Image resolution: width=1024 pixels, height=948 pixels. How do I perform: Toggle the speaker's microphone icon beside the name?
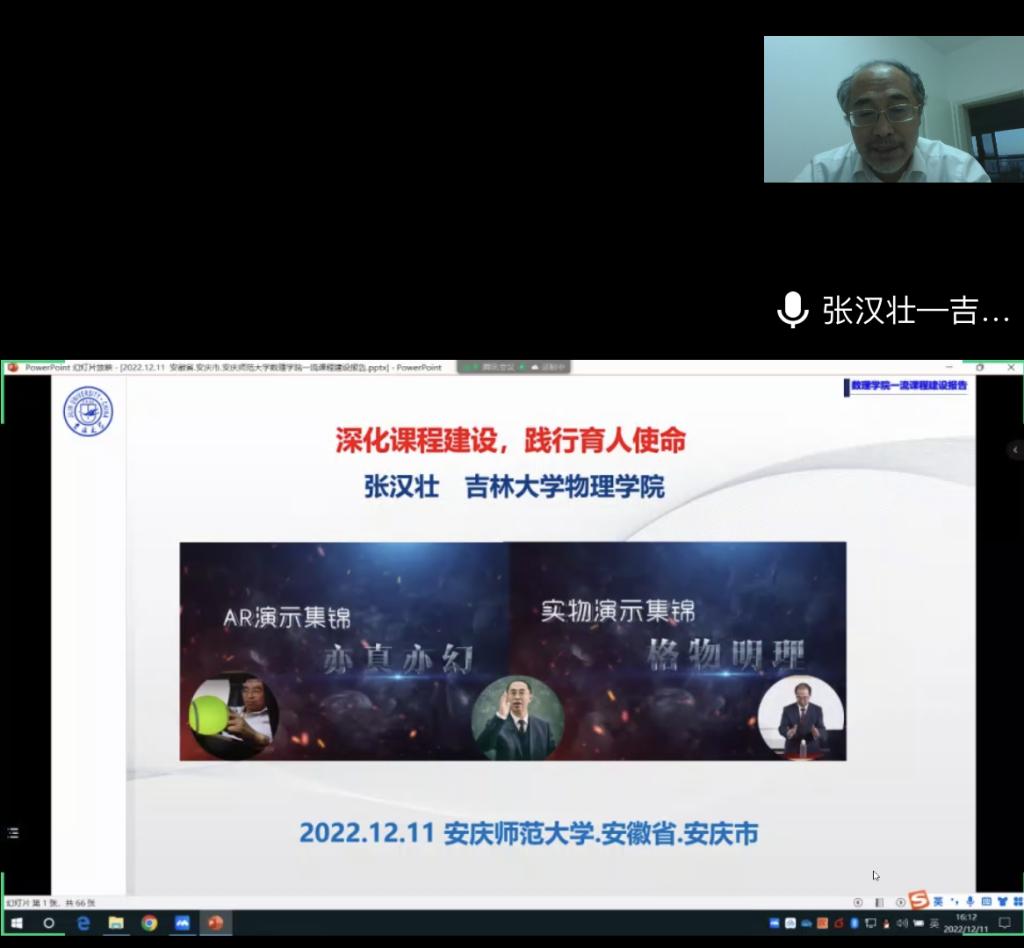(792, 310)
